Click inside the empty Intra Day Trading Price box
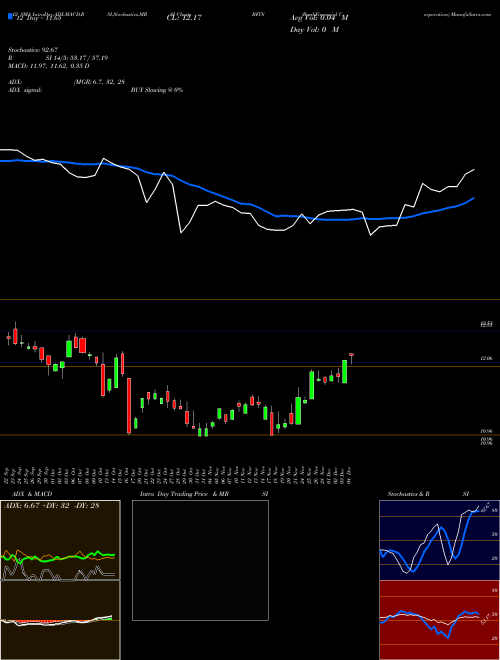The width and height of the screenshot is (500, 660). (200, 560)
